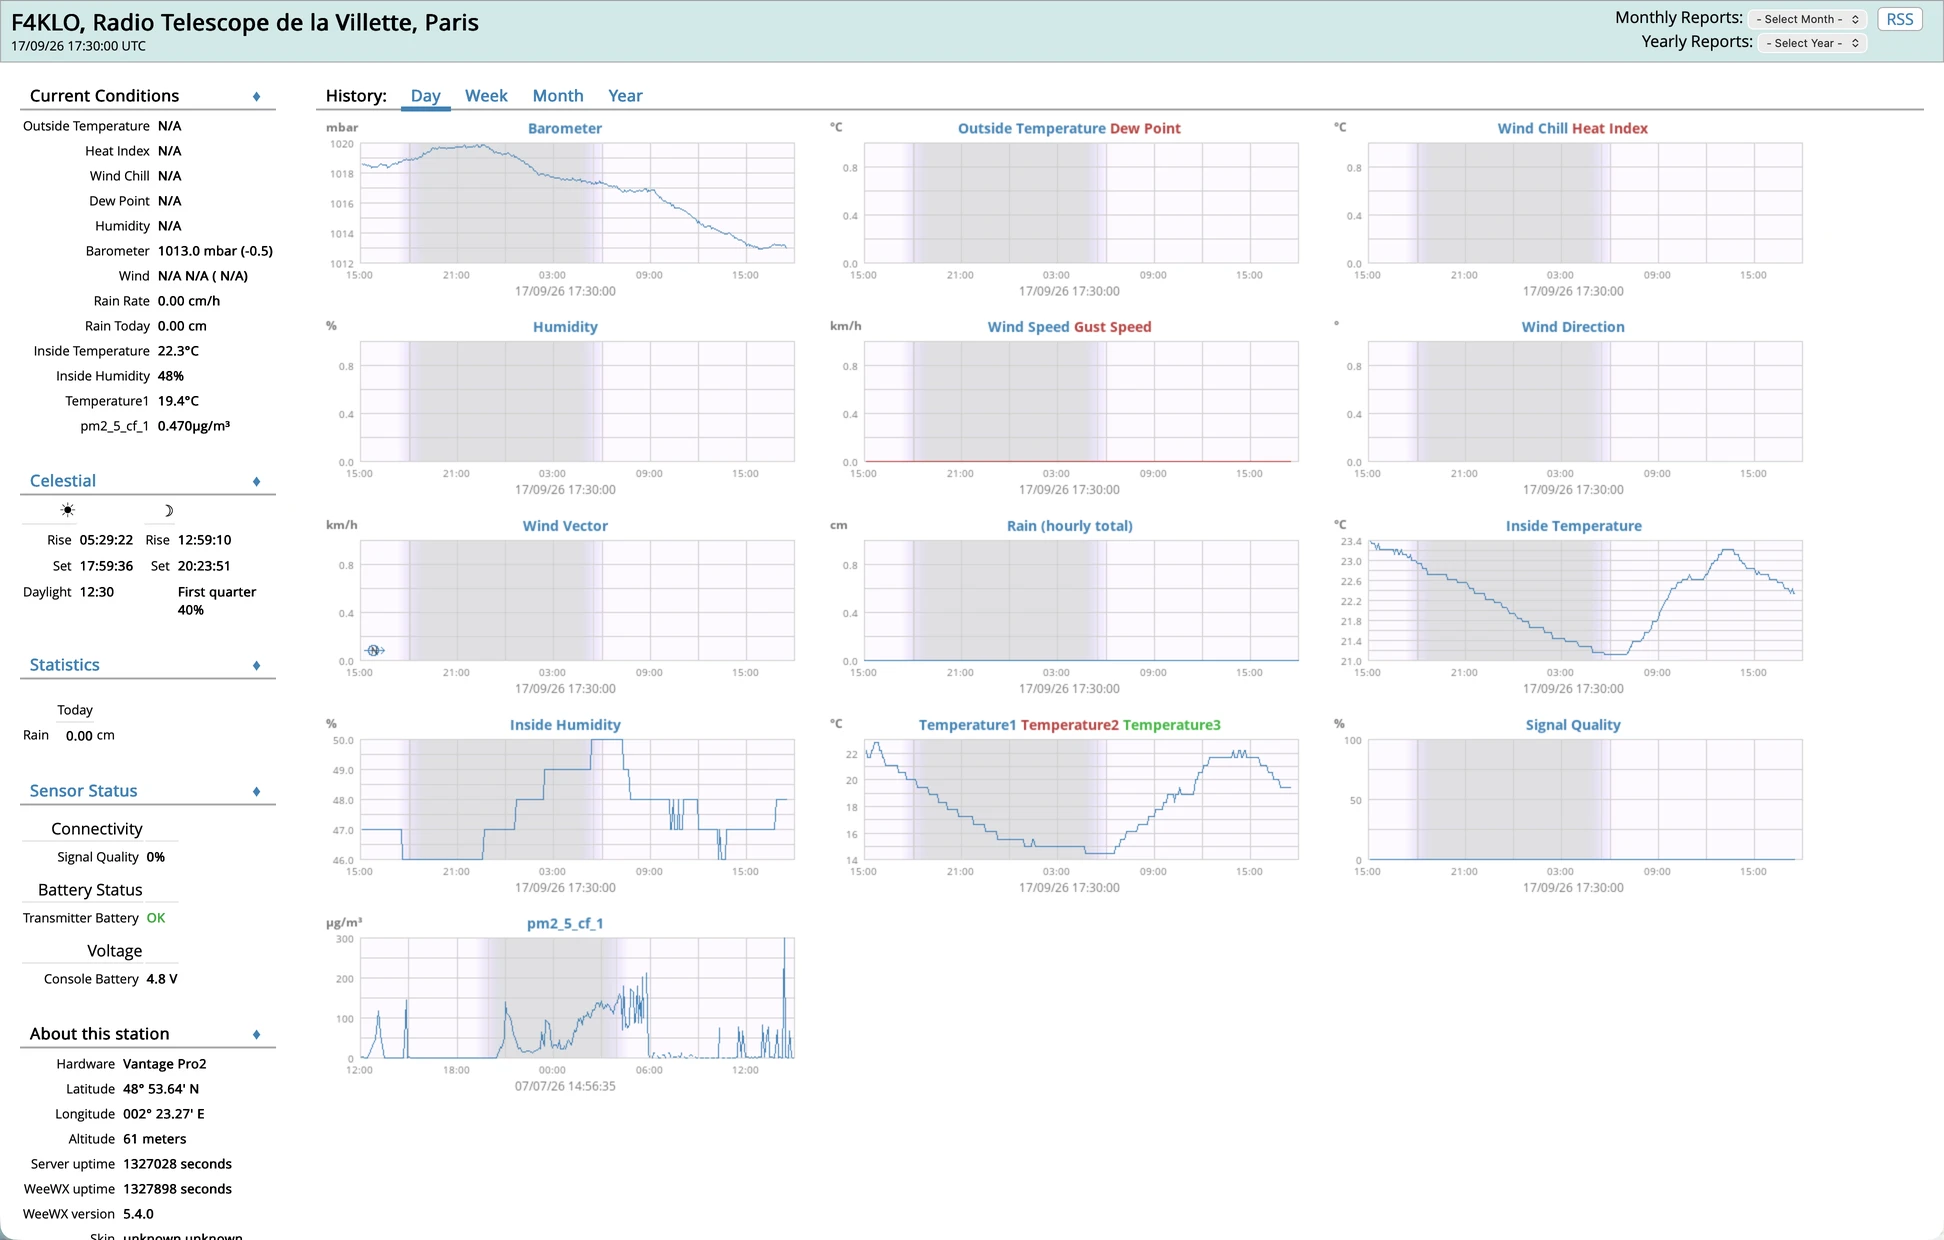
Task: Collapse the About this station toggle
Action: point(256,1035)
